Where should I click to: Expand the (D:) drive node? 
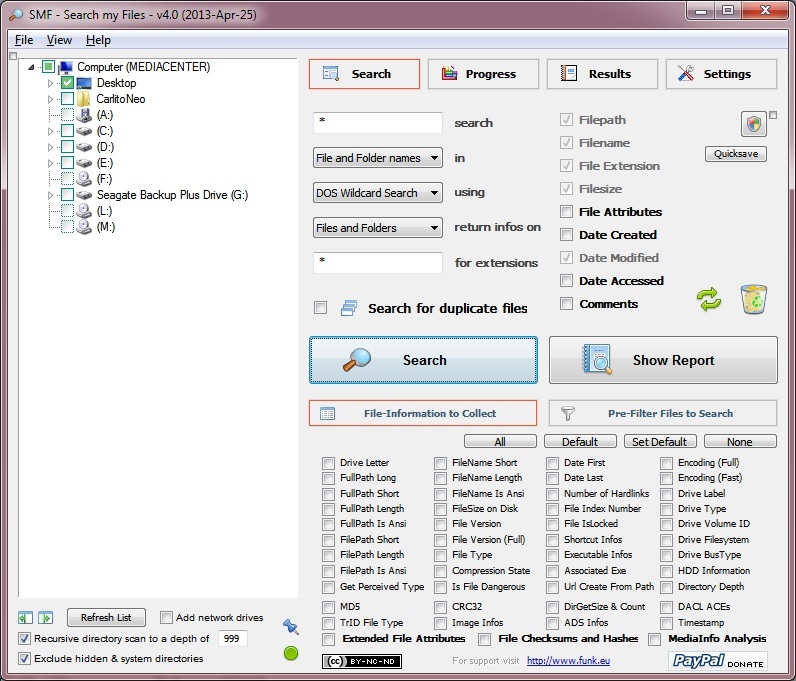[x=50, y=147]
